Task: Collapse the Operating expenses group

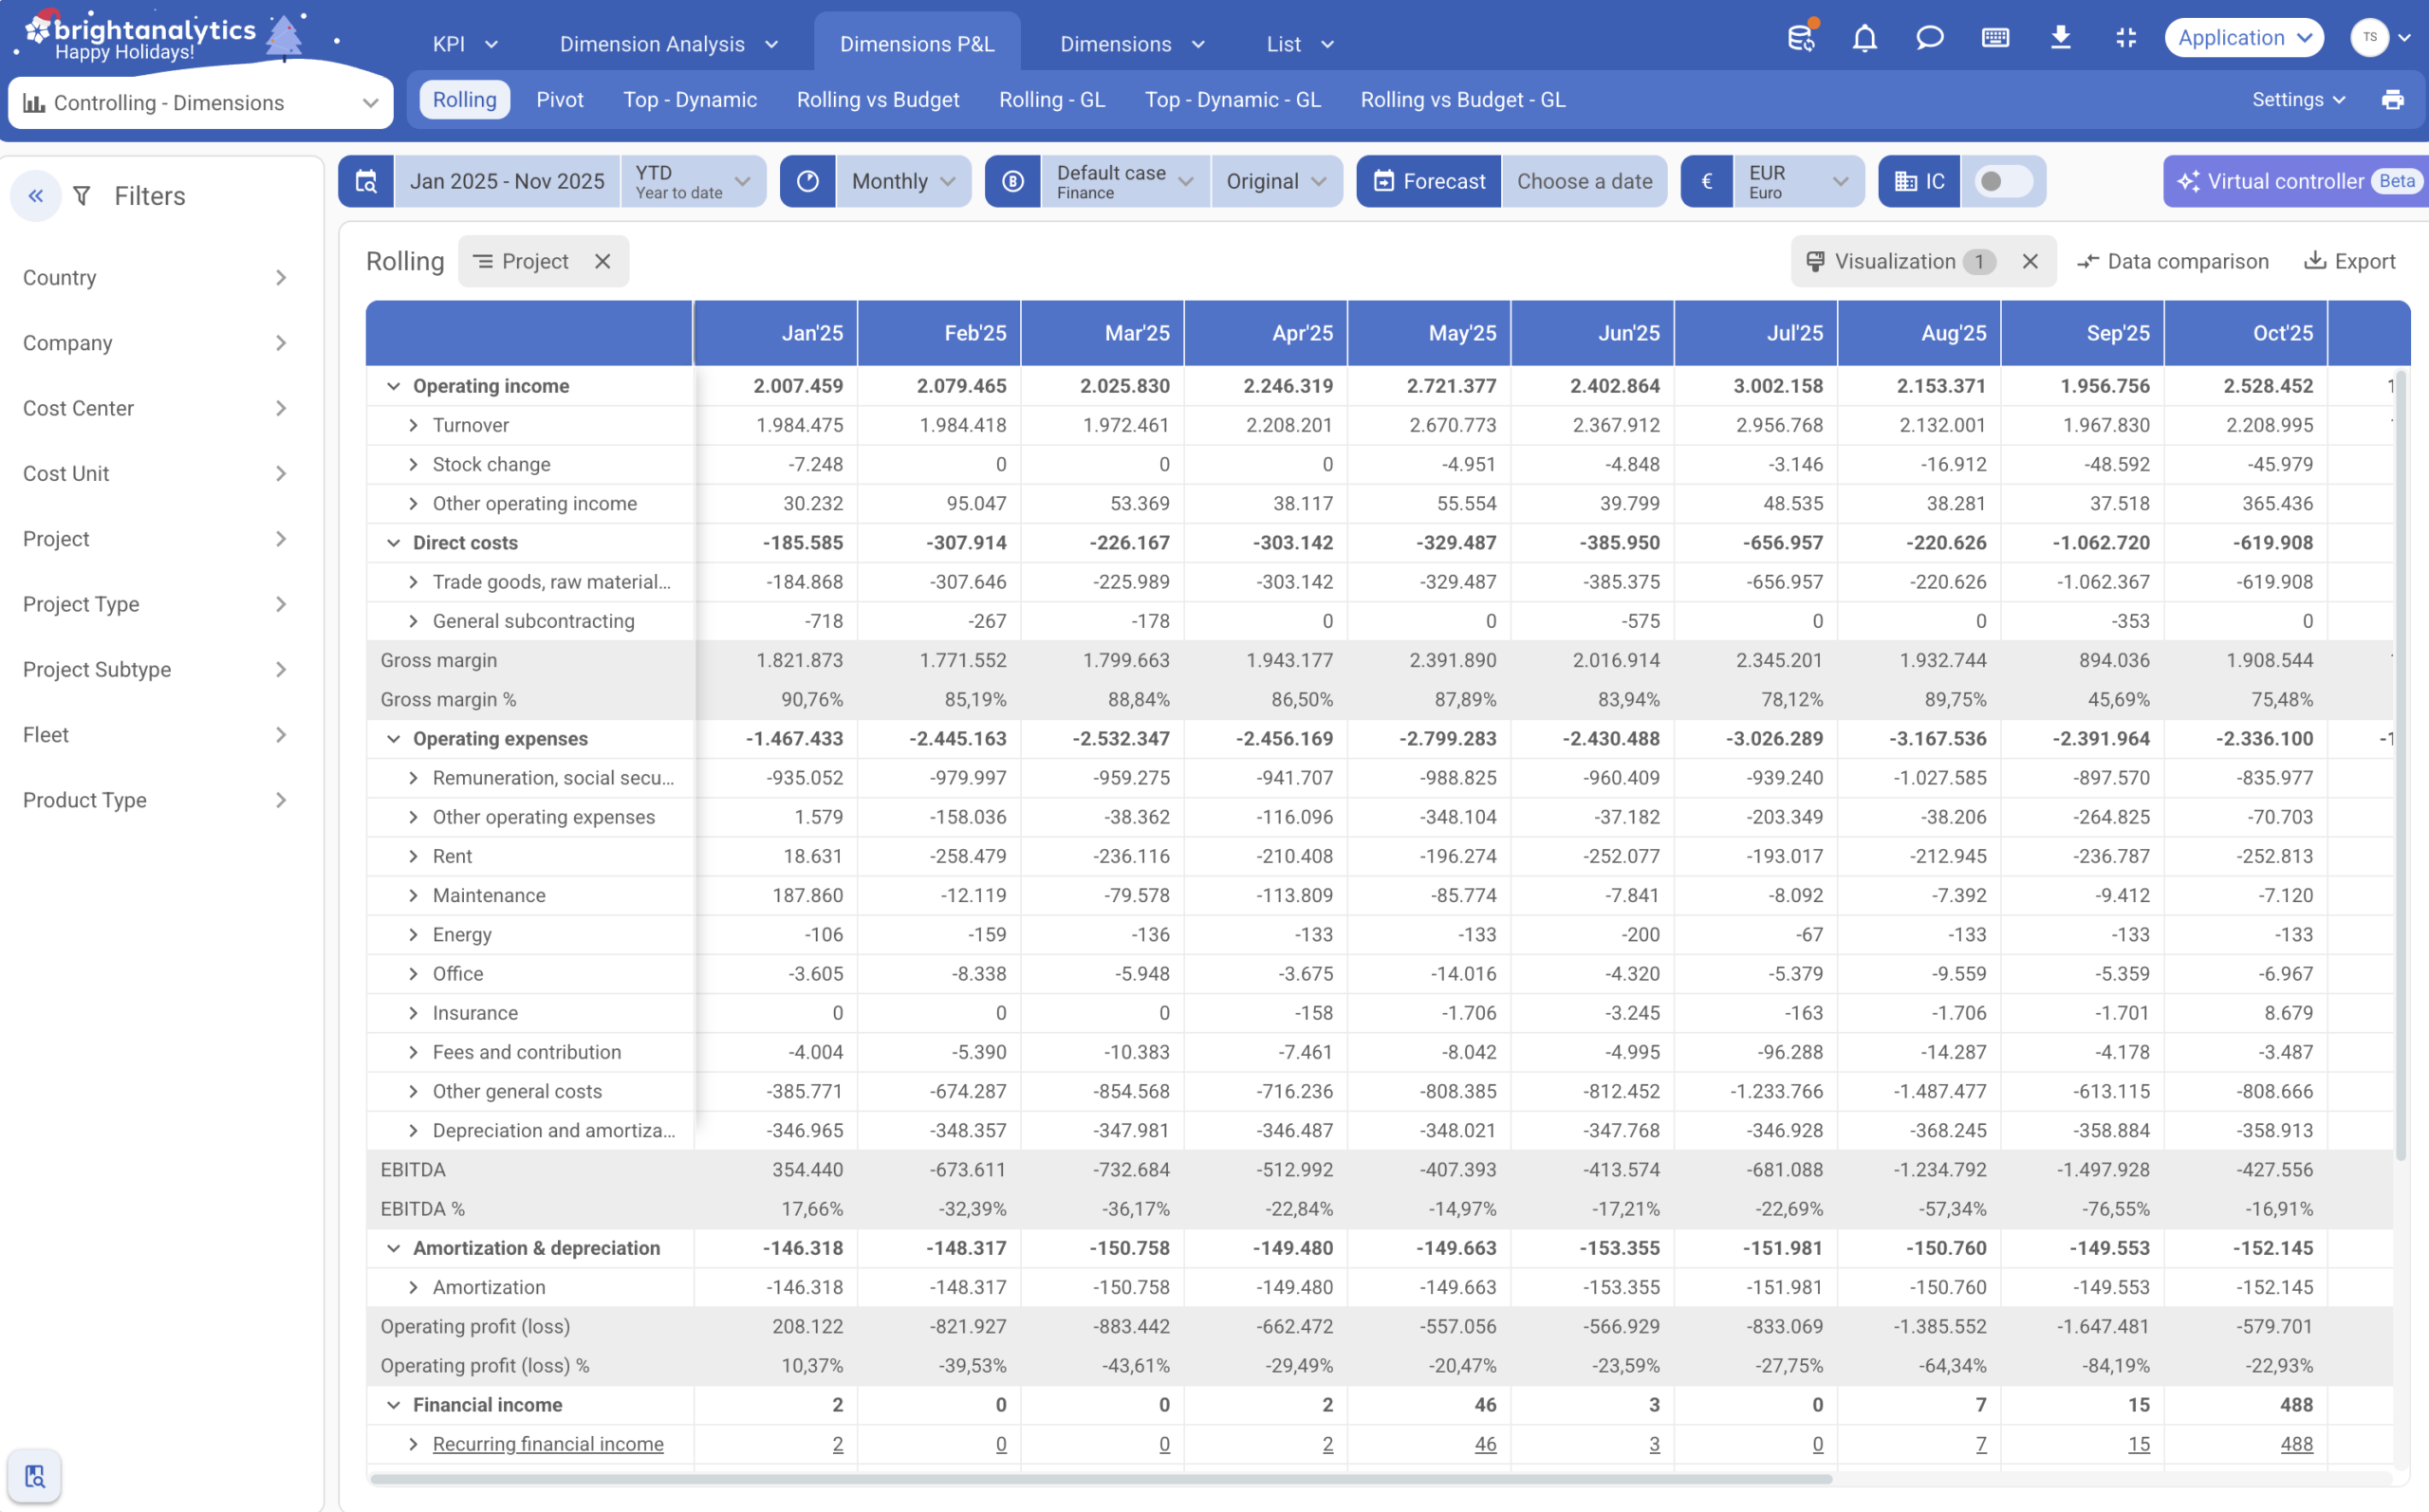Action: click(393, 739)
